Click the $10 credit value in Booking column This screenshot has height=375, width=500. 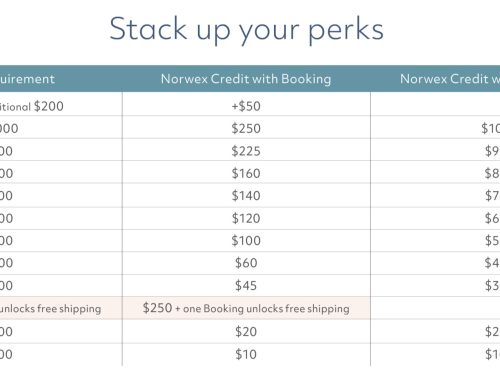click(x=246, y=354)
